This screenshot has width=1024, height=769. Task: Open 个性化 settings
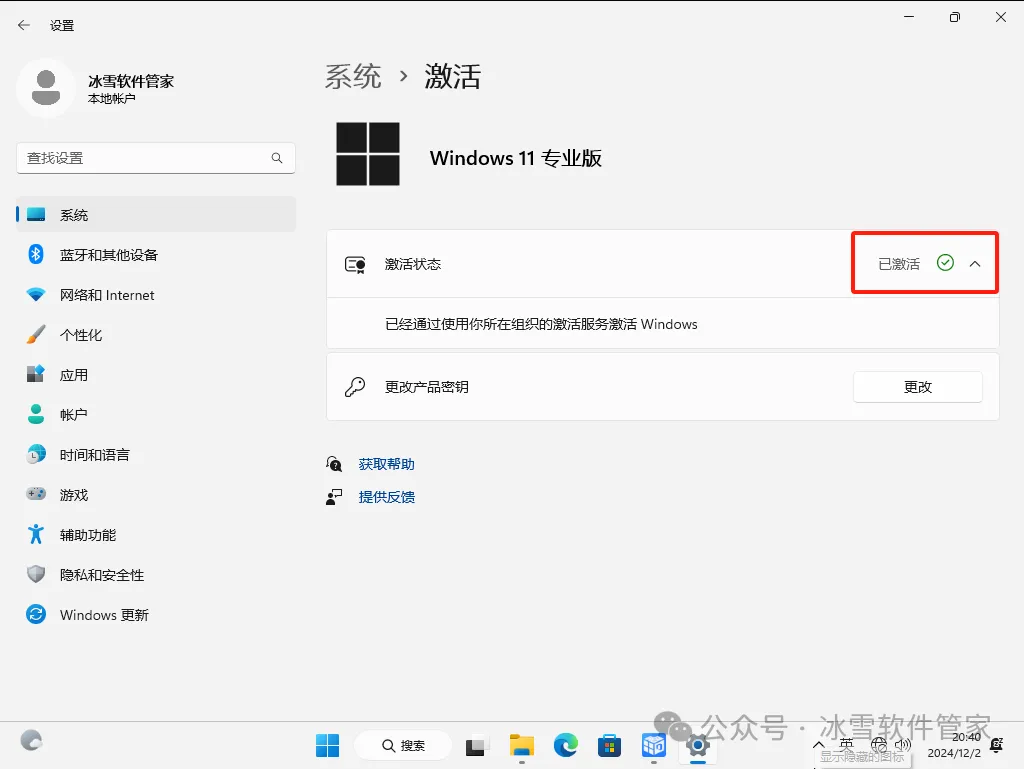point(155,335)
